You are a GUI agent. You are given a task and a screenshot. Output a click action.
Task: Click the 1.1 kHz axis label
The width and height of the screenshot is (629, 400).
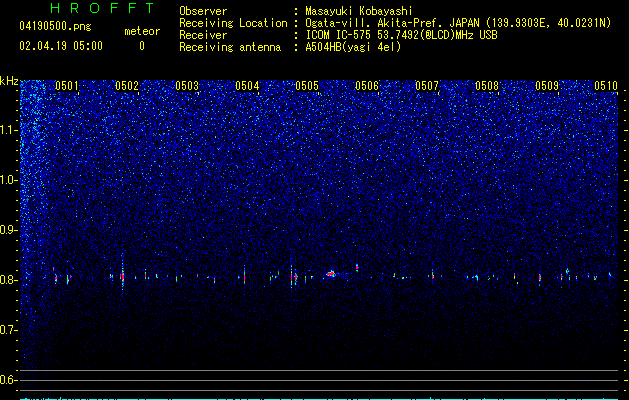9,130
